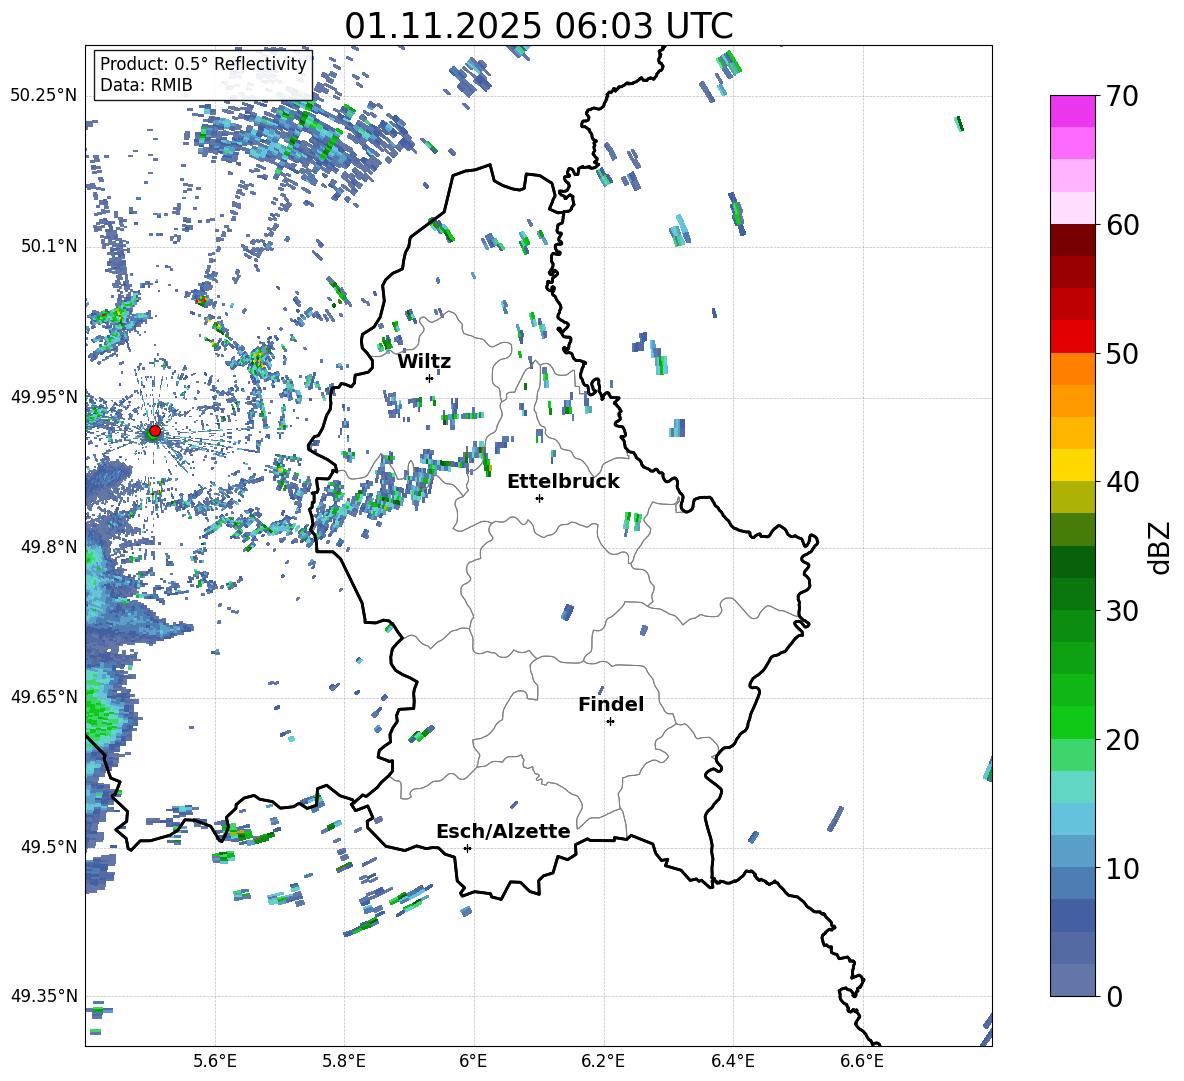Pick the dark red colorbar segment below 60

[1073, 240]
